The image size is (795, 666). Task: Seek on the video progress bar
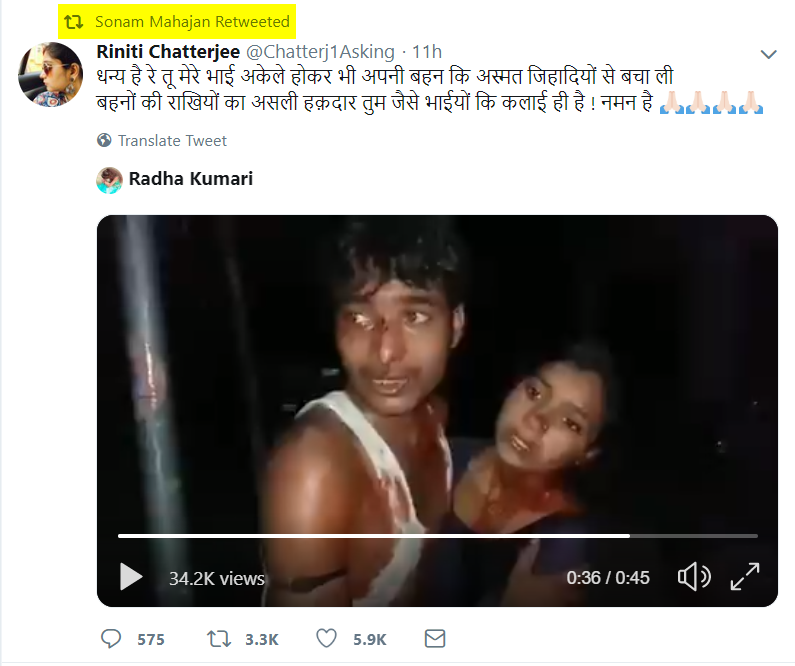[x=438, y=536]
